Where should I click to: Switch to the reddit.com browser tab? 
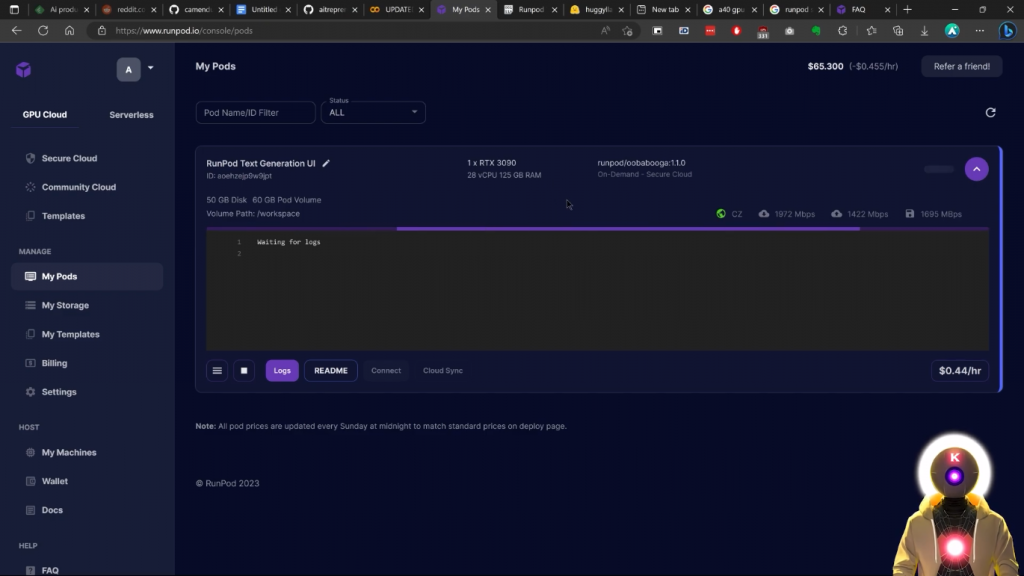pos(129,10)
